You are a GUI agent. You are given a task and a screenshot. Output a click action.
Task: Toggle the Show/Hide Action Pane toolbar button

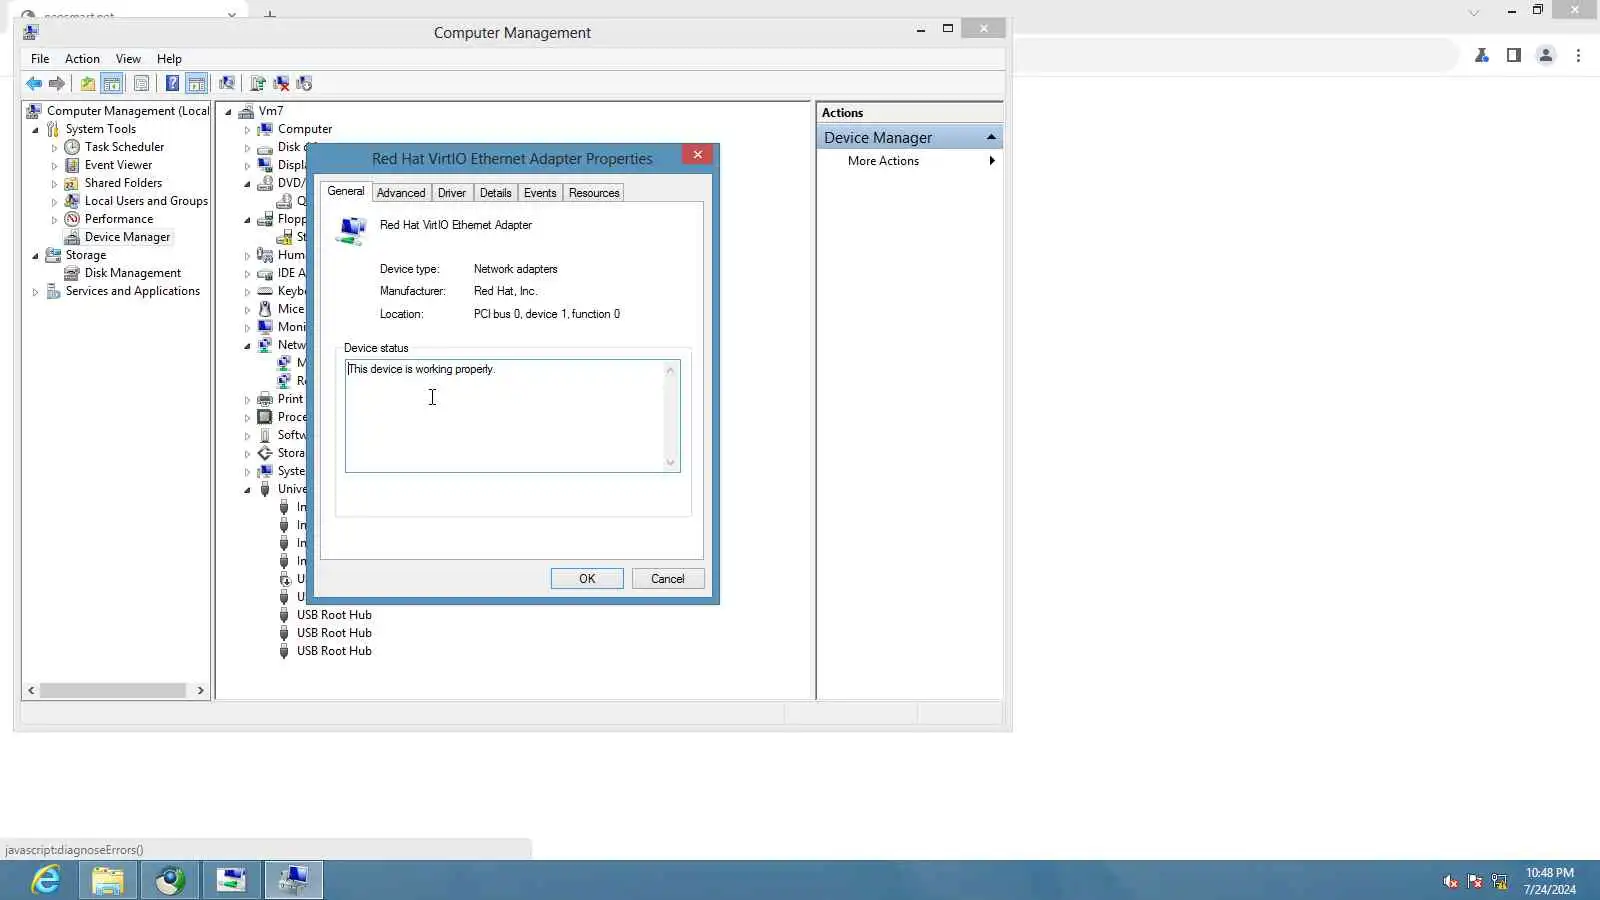[x=197, y=83]
